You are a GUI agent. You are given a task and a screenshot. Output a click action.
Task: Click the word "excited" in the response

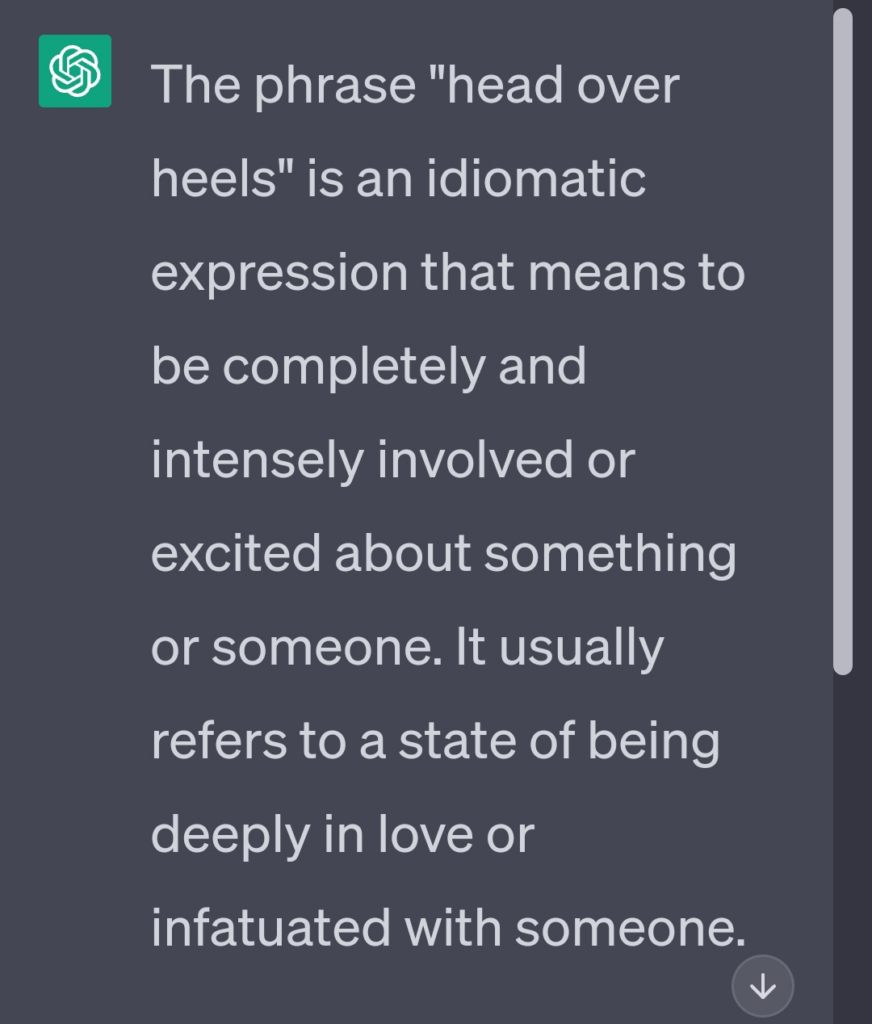point(235,555)
